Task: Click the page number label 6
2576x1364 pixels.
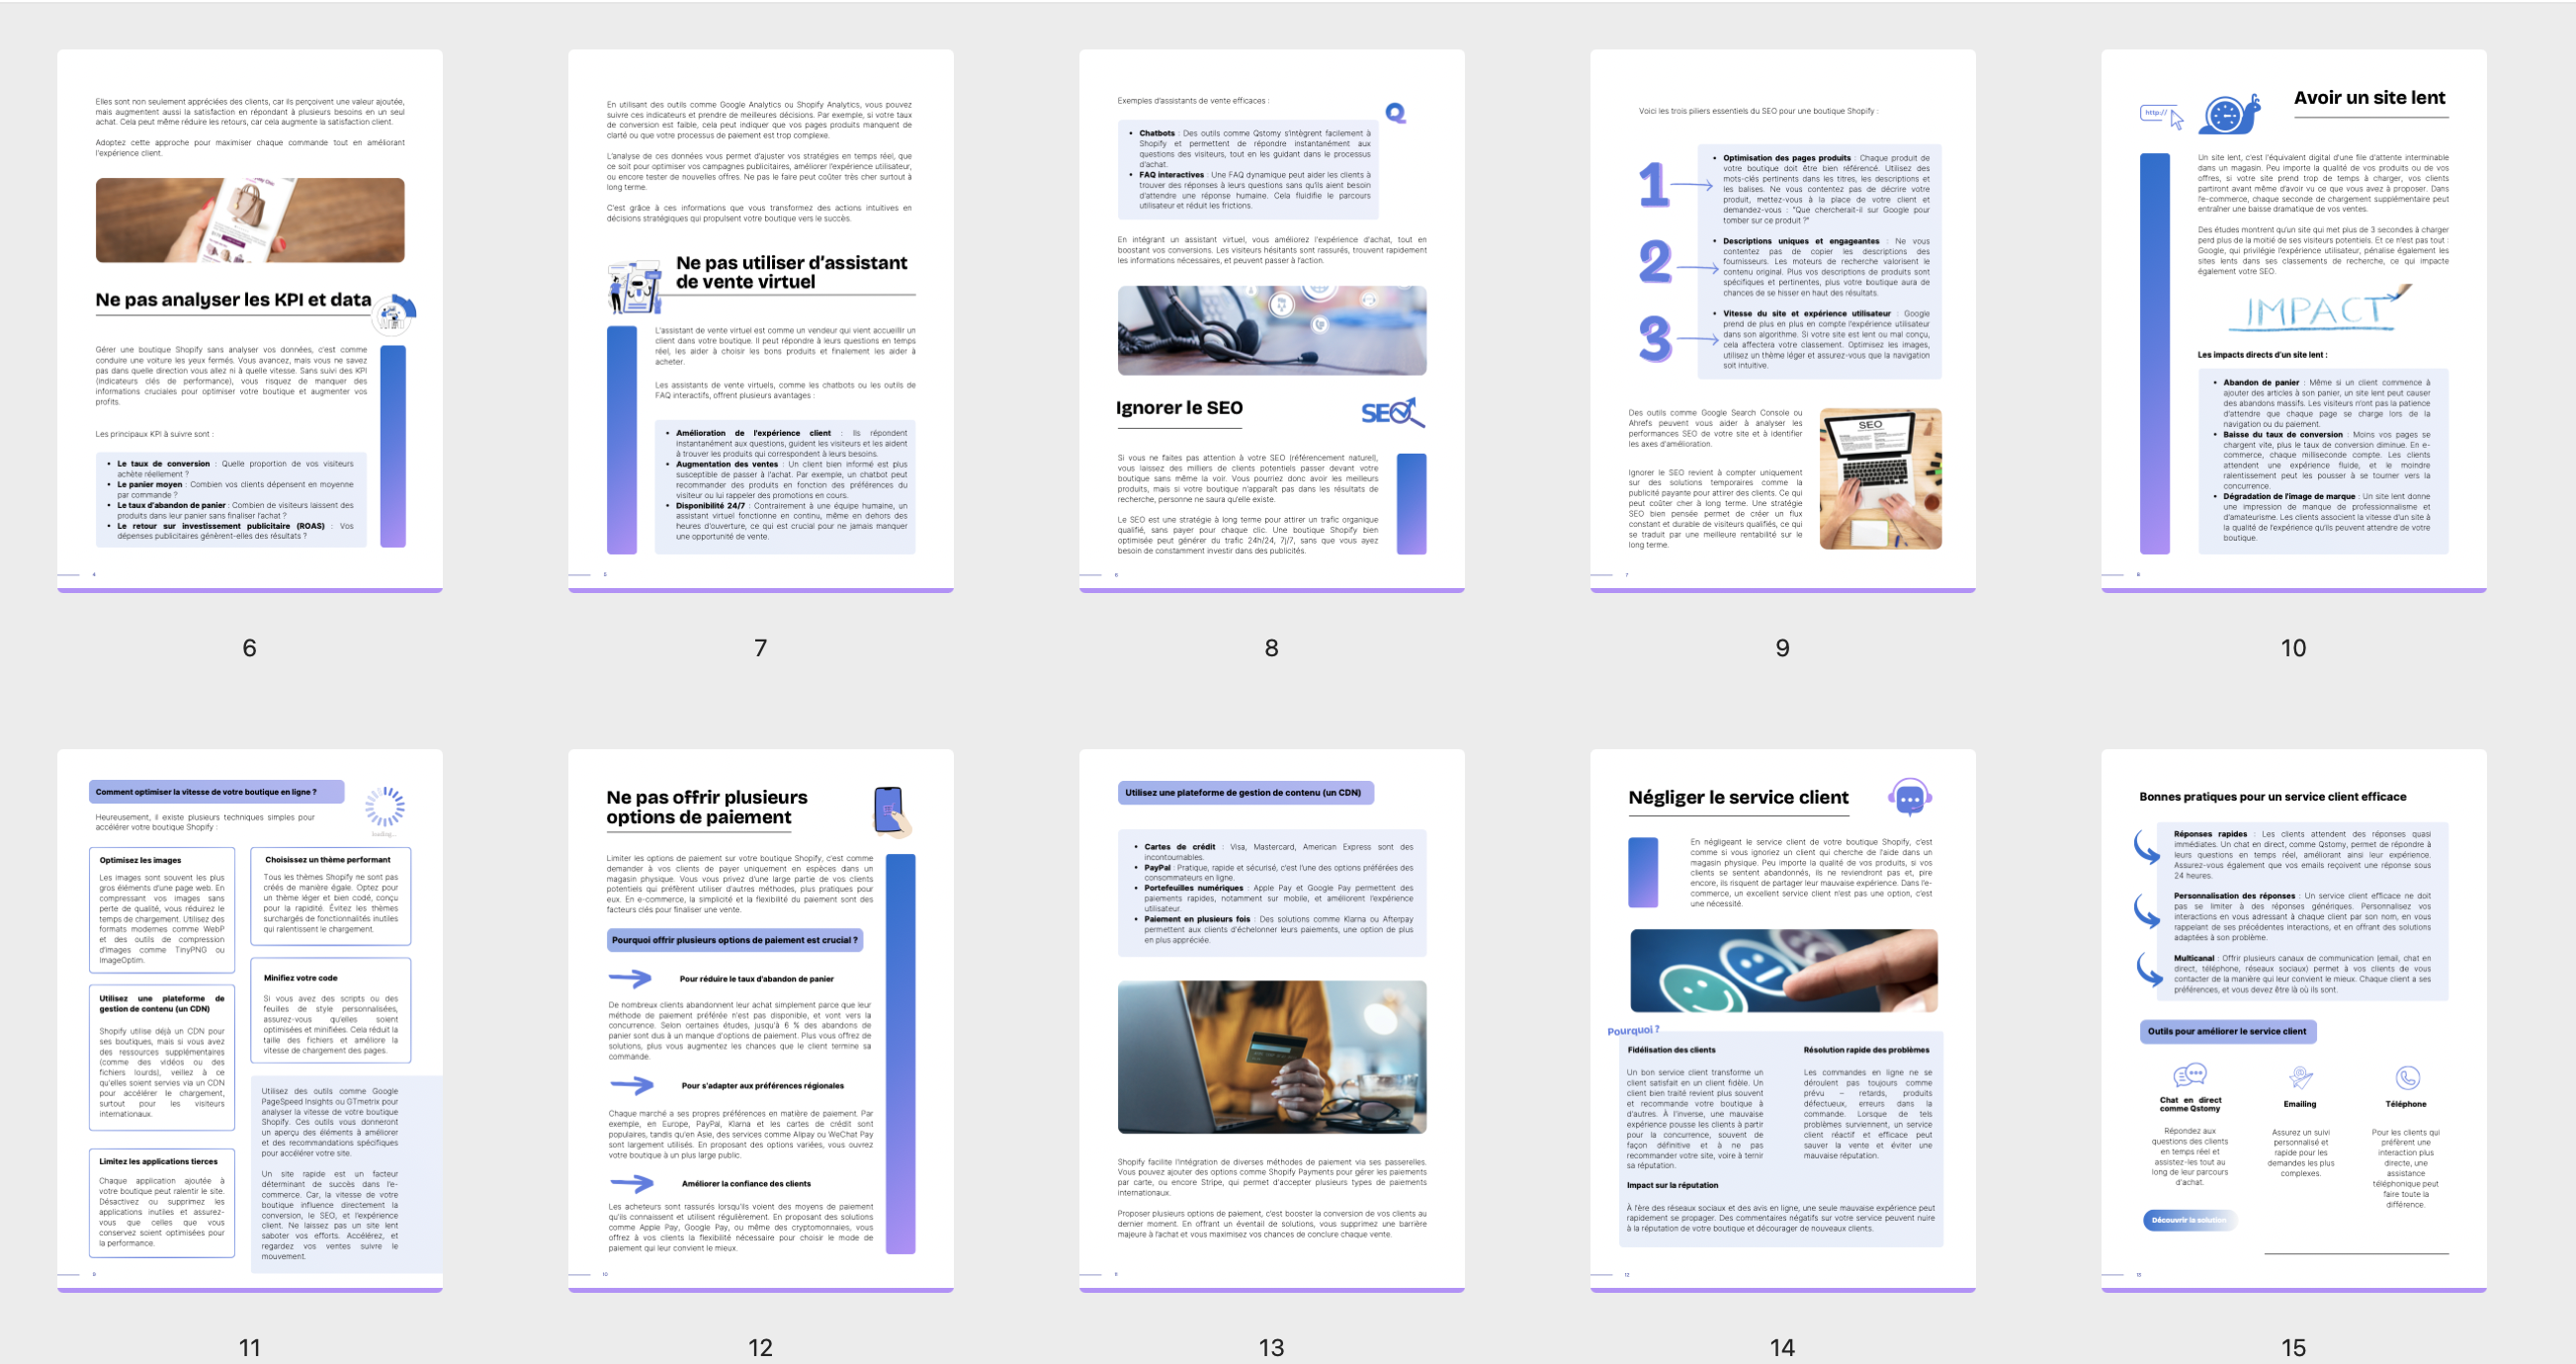Action: 249,648
